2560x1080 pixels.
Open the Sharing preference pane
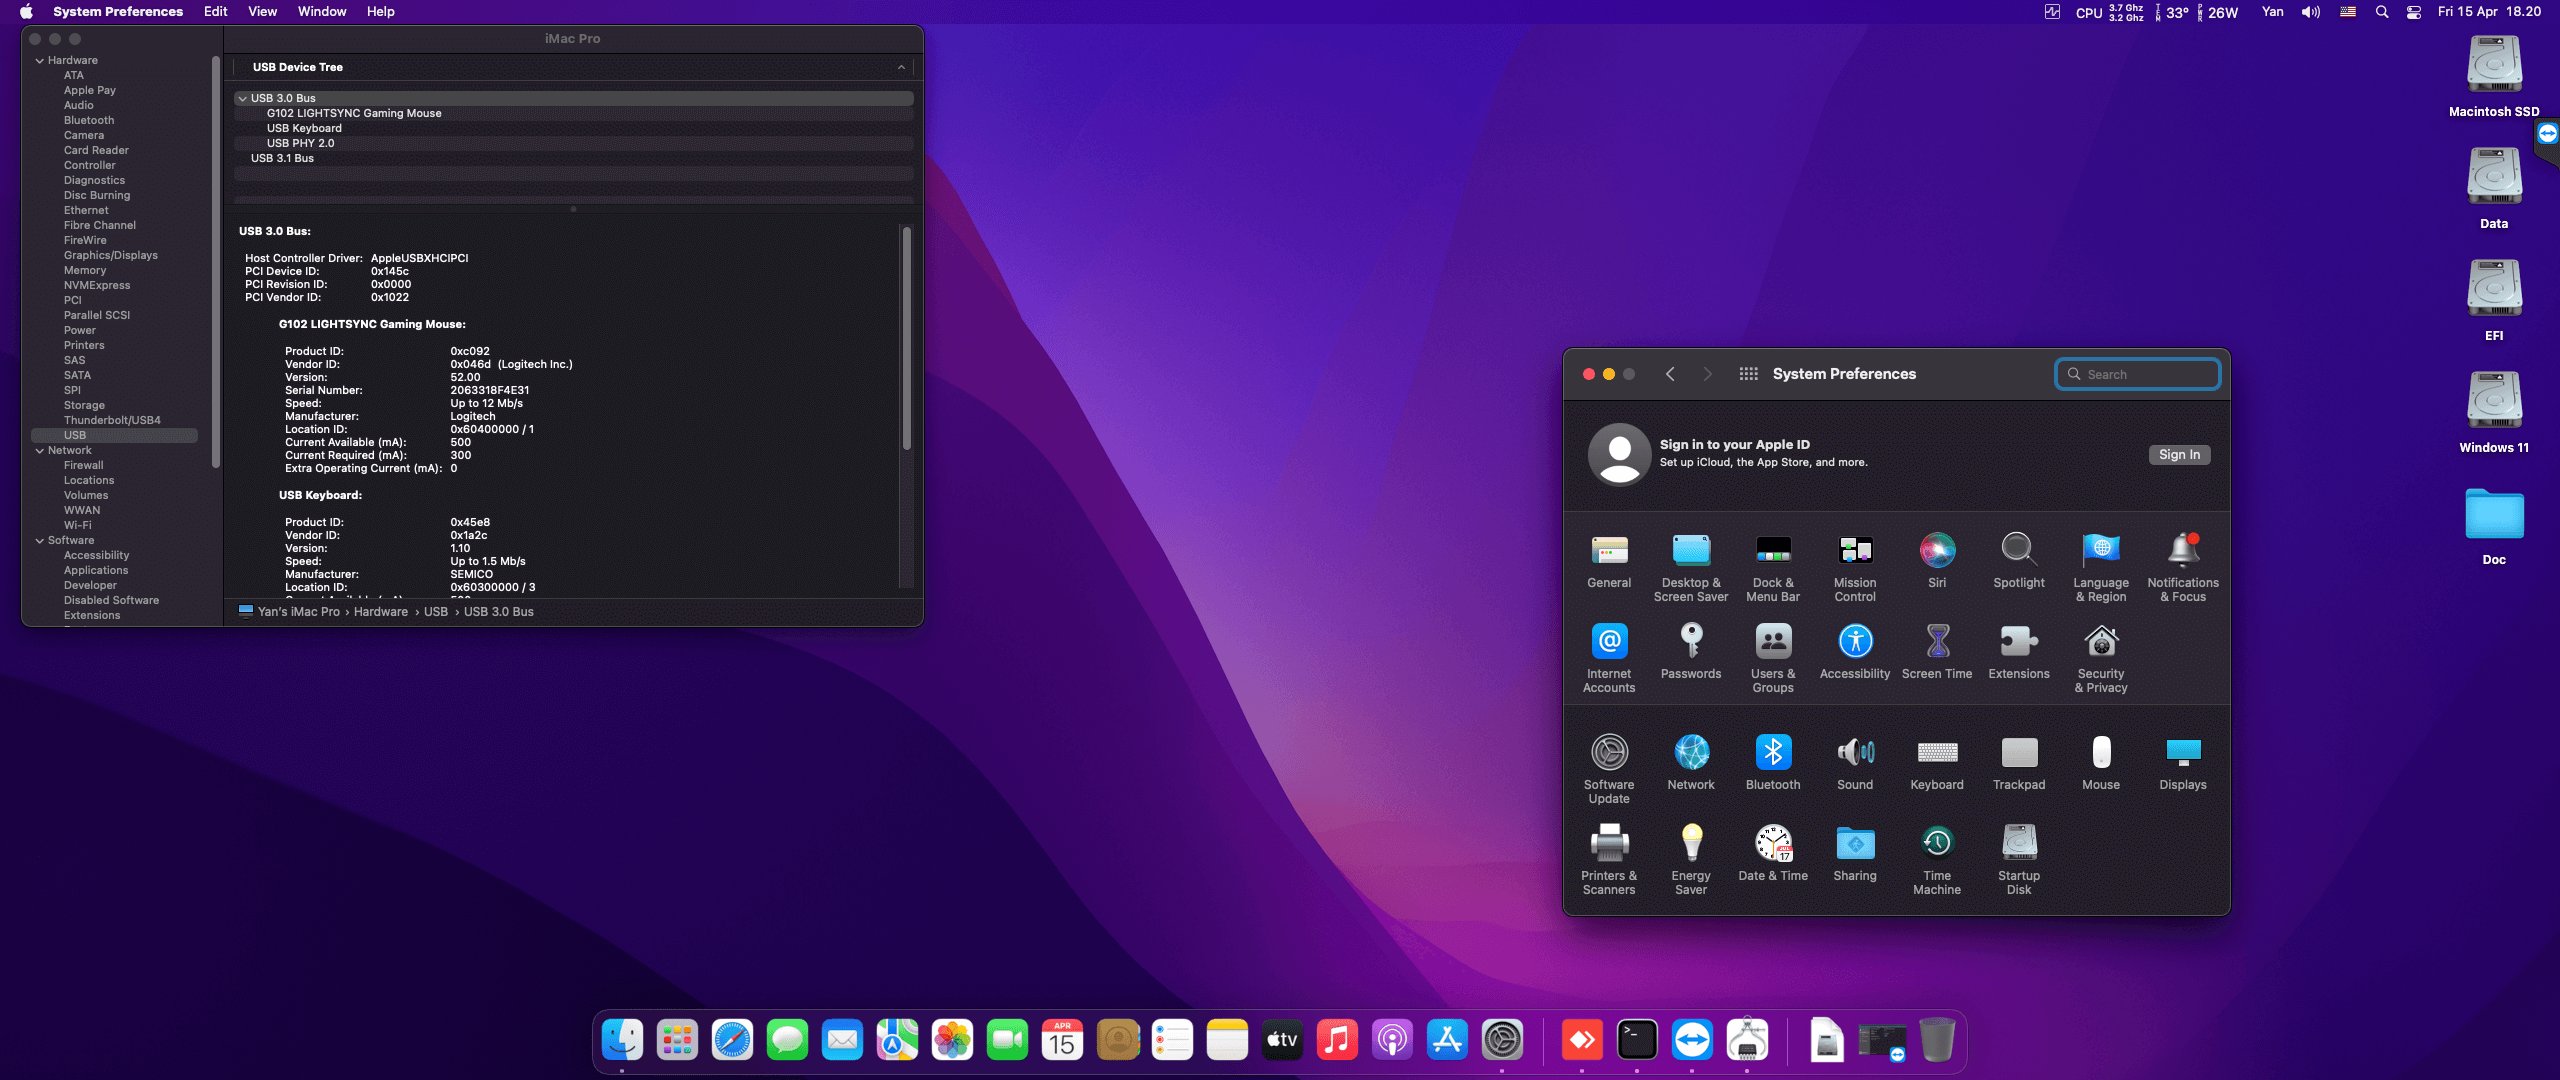1855,854
